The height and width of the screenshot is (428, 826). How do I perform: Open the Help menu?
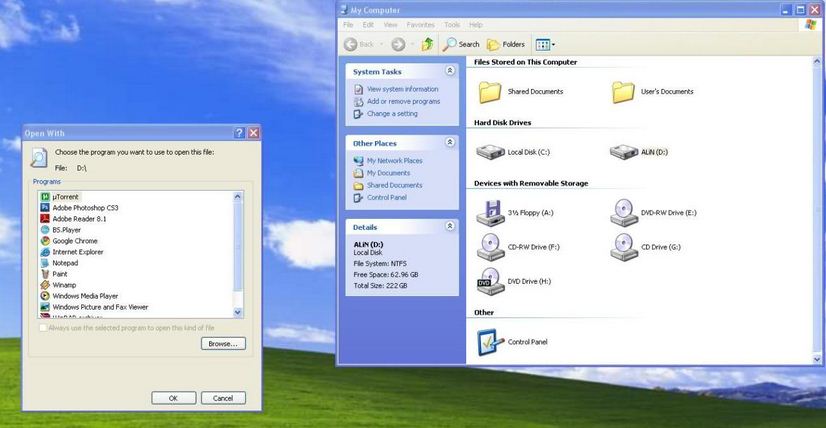[476, 25]
